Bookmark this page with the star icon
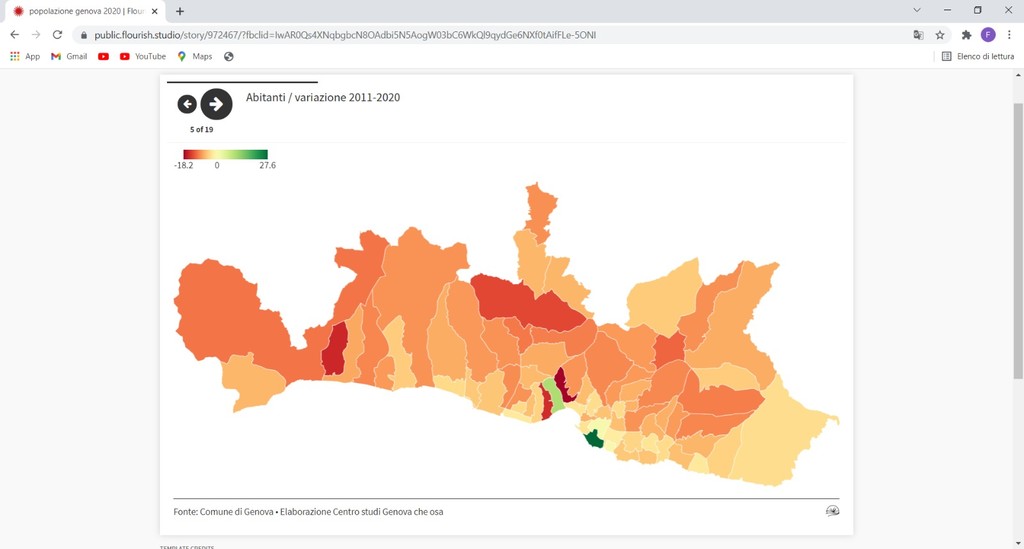 940,34
